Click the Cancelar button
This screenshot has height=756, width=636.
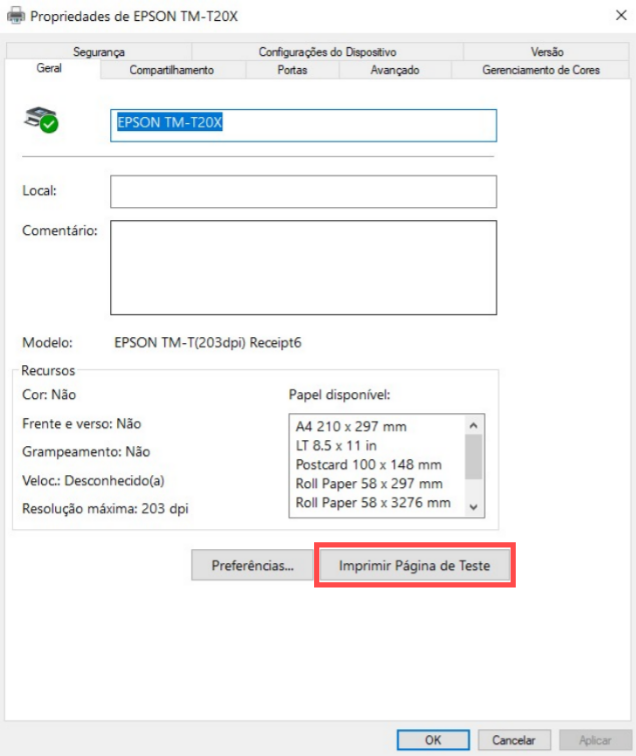[514, 740]
